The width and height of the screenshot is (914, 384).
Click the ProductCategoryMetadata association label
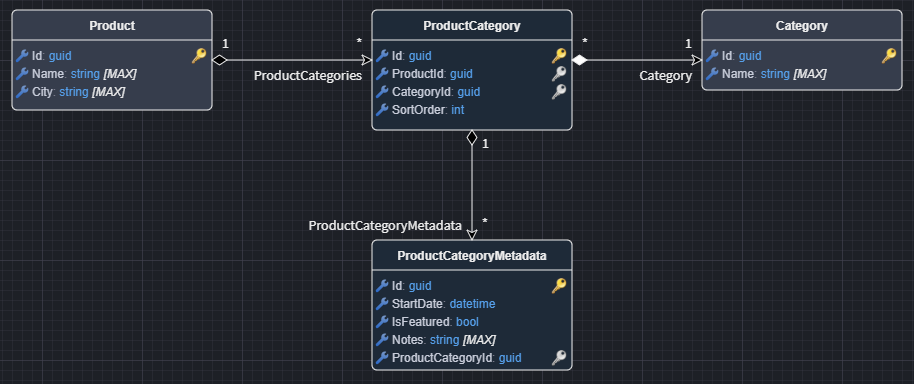(x=385, y=226)
